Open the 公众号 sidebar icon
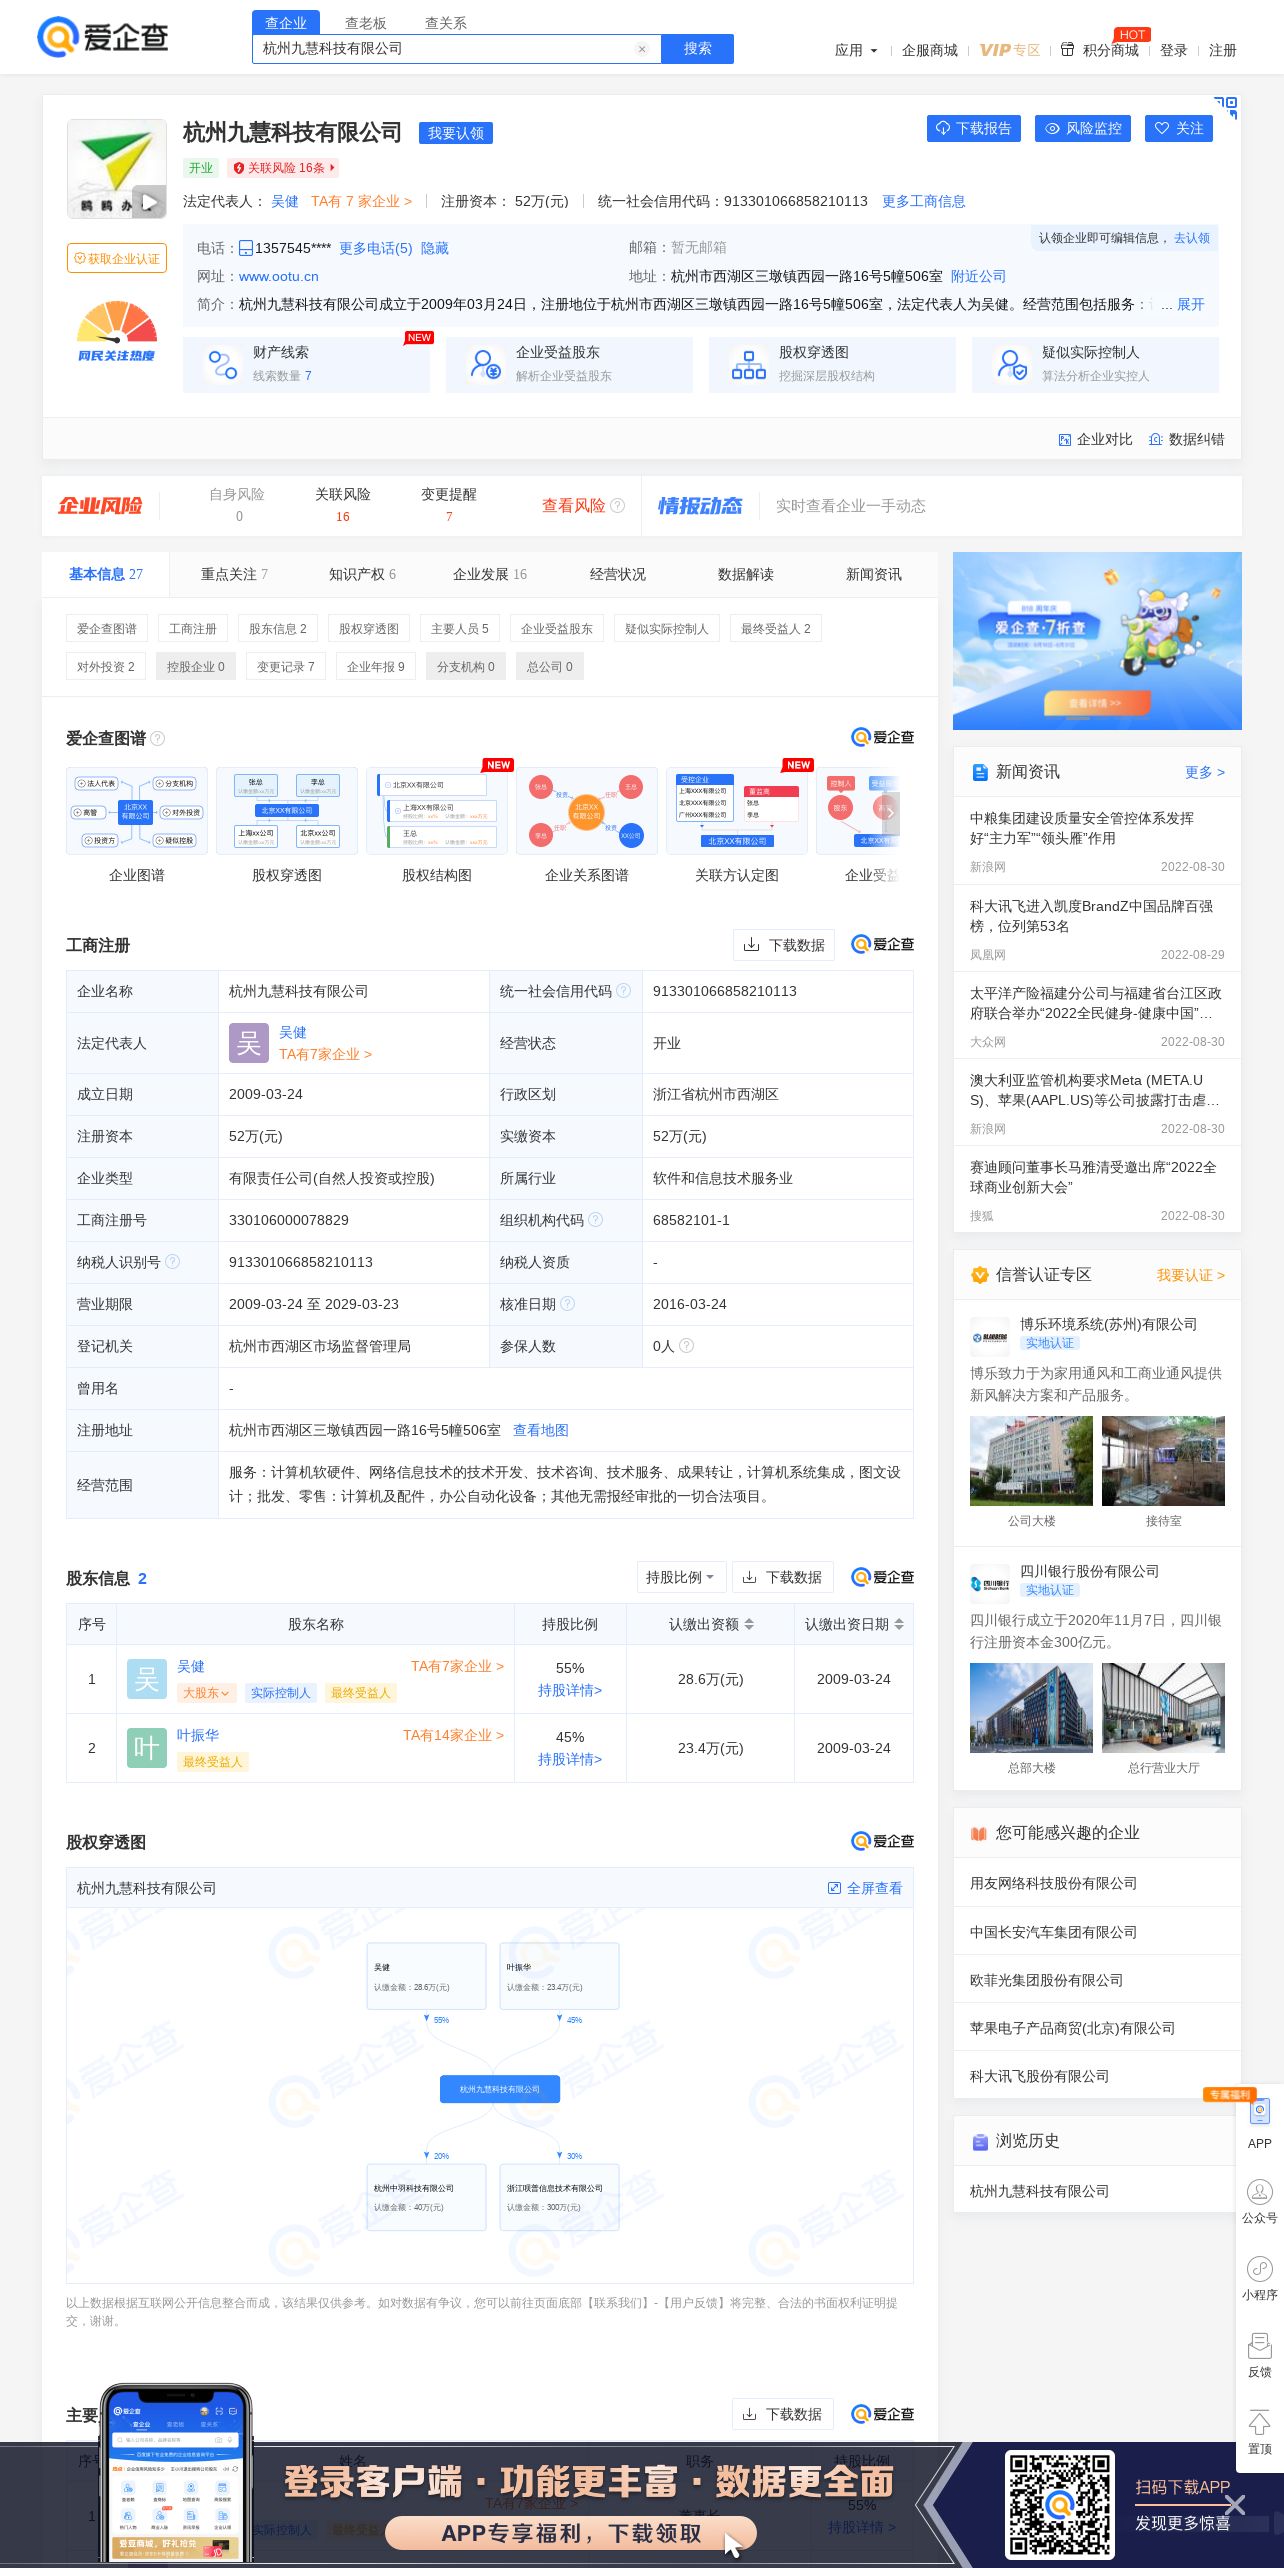1284x2568 pixels. coord(1260,2201)
